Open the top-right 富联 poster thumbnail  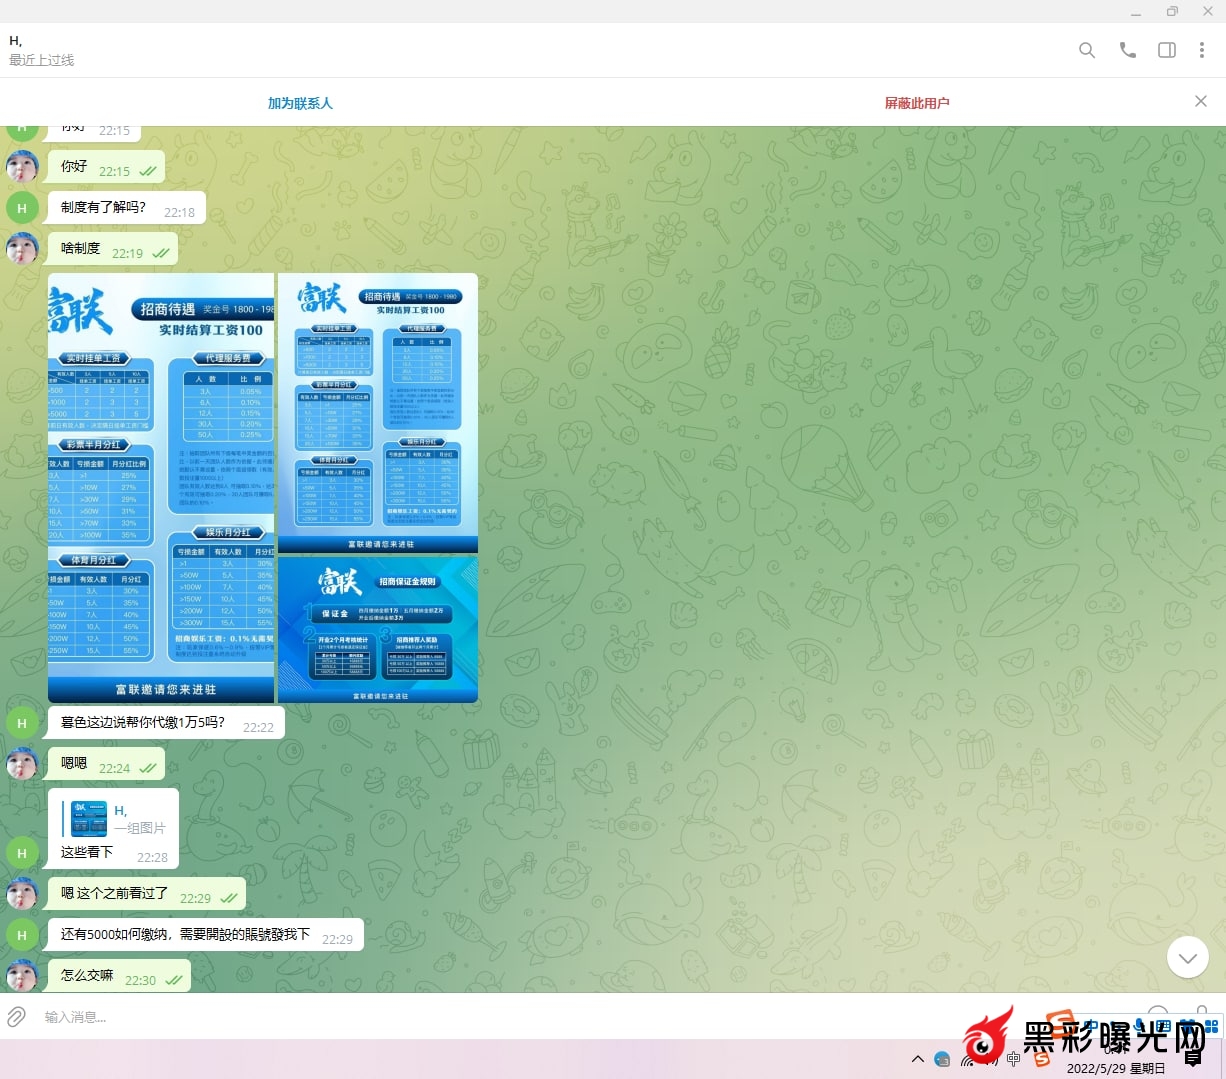coord(378,412)
